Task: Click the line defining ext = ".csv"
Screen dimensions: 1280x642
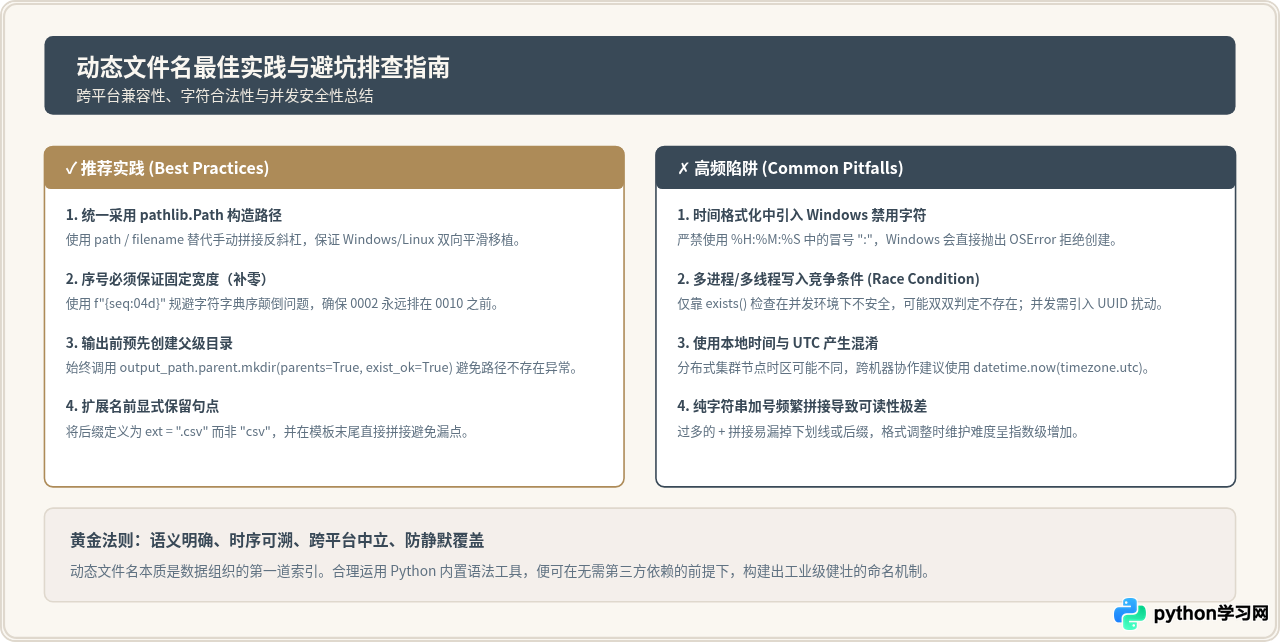Action: pos(268,432)
